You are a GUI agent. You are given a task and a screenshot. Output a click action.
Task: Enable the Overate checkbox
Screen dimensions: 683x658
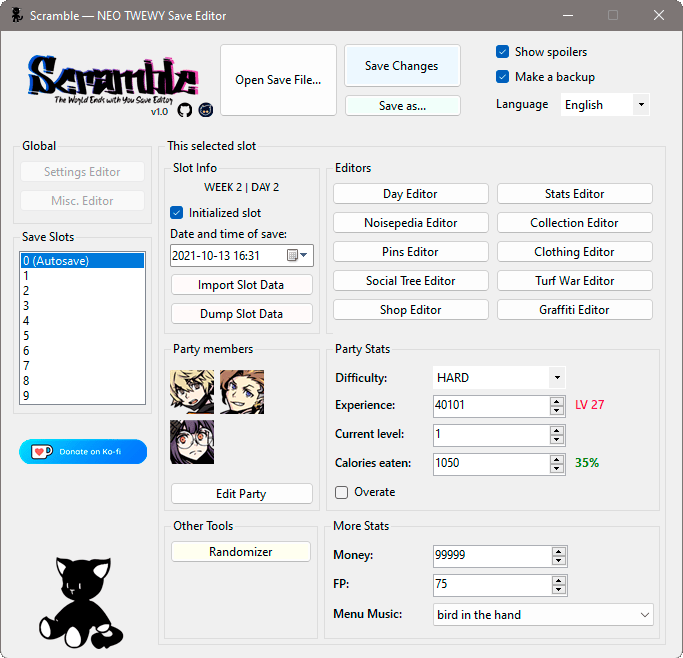point(342,492)
